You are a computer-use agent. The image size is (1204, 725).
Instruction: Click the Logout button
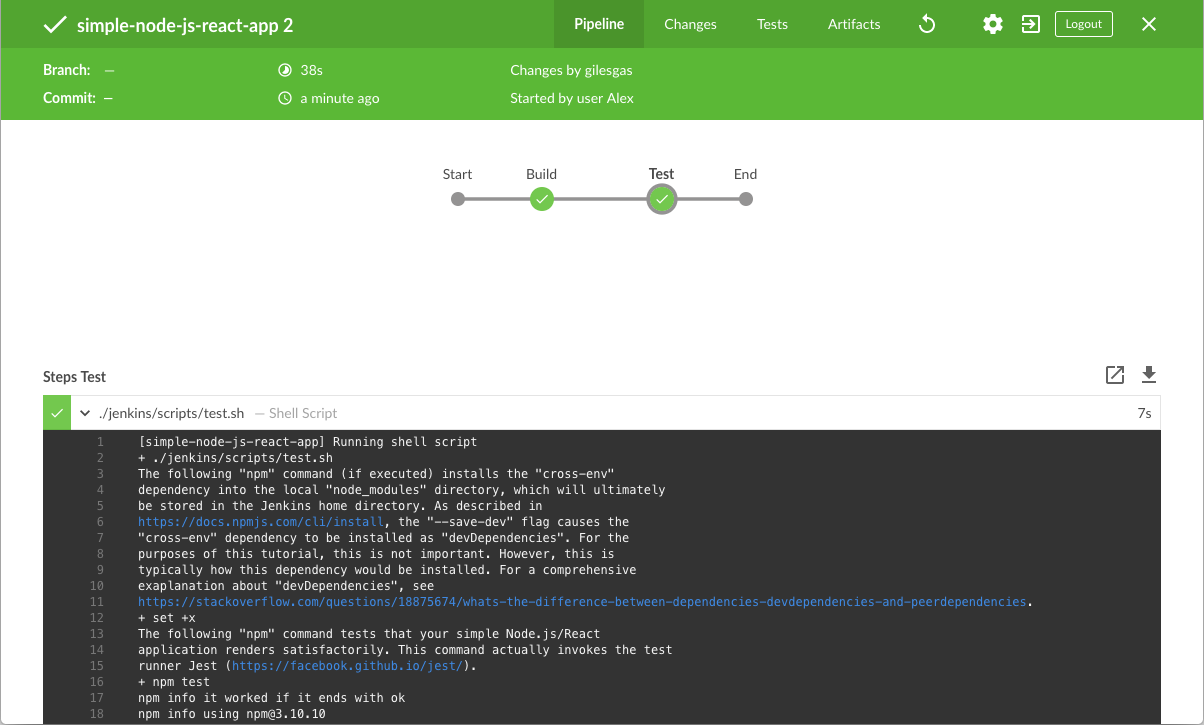[x=1083, y=24]
